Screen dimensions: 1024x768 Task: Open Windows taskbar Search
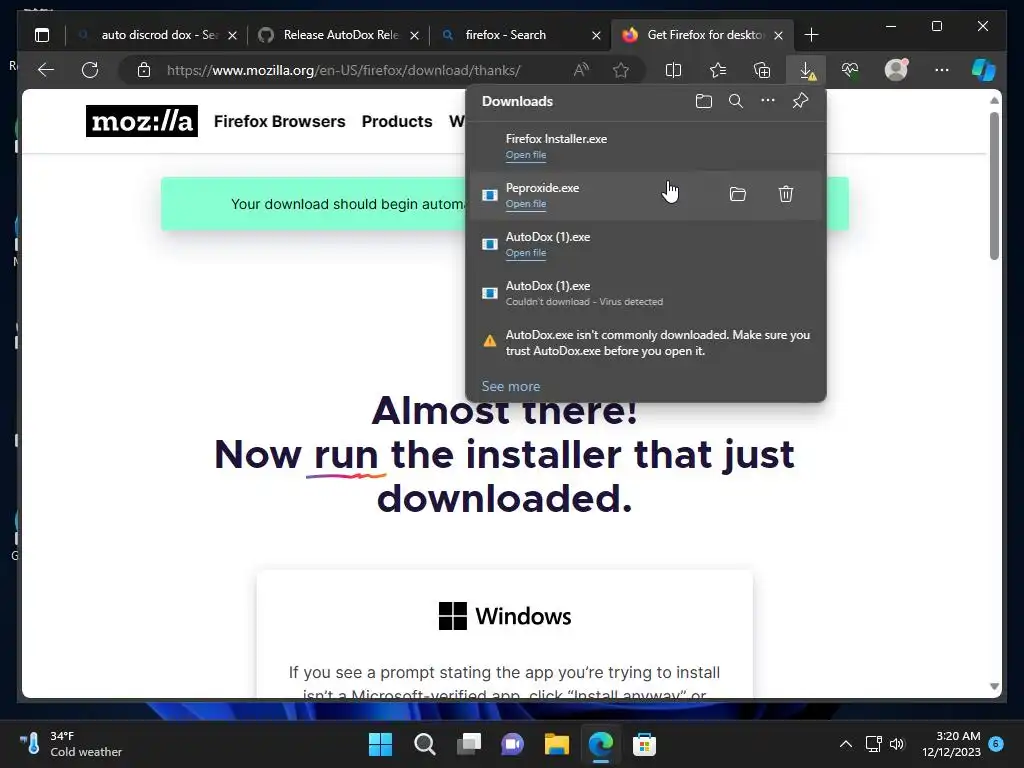[424, 744]
